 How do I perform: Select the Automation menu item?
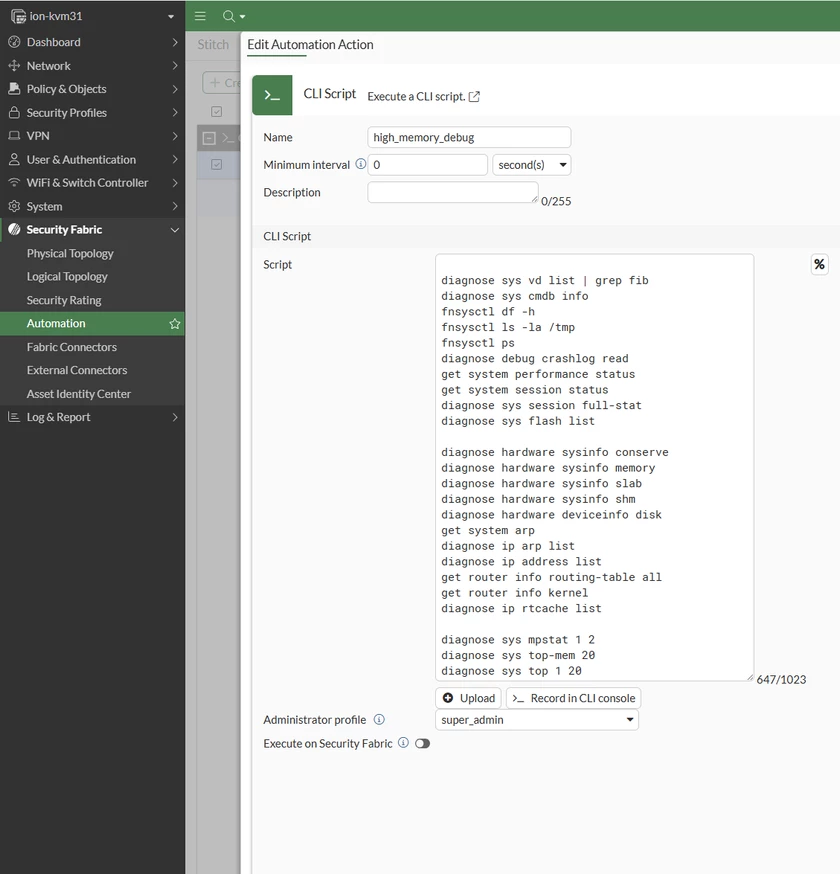[92, 323]
